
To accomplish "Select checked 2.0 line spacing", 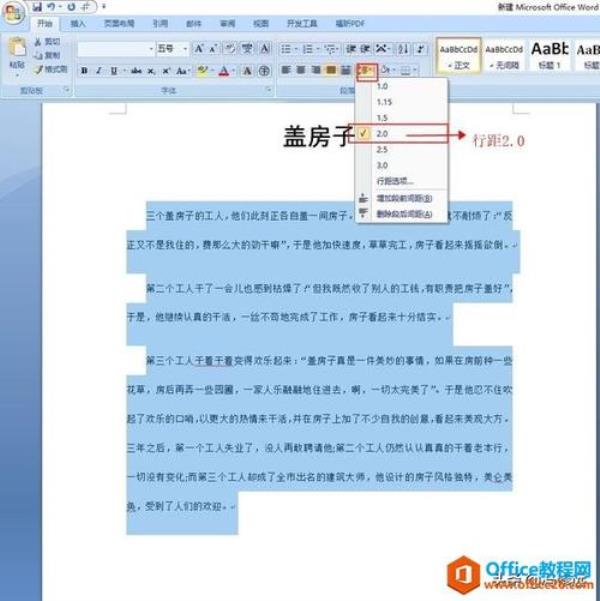I will tap(401, 134).
